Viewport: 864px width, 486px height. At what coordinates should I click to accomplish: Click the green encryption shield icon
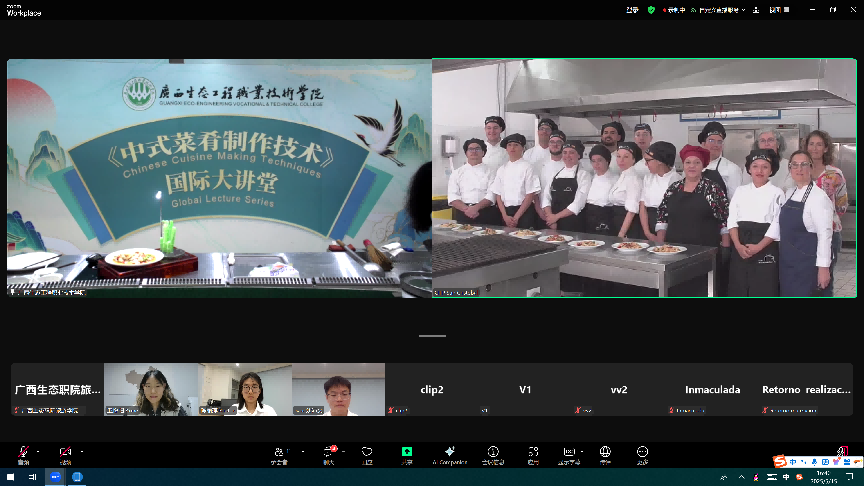click(x=651, y=10)
